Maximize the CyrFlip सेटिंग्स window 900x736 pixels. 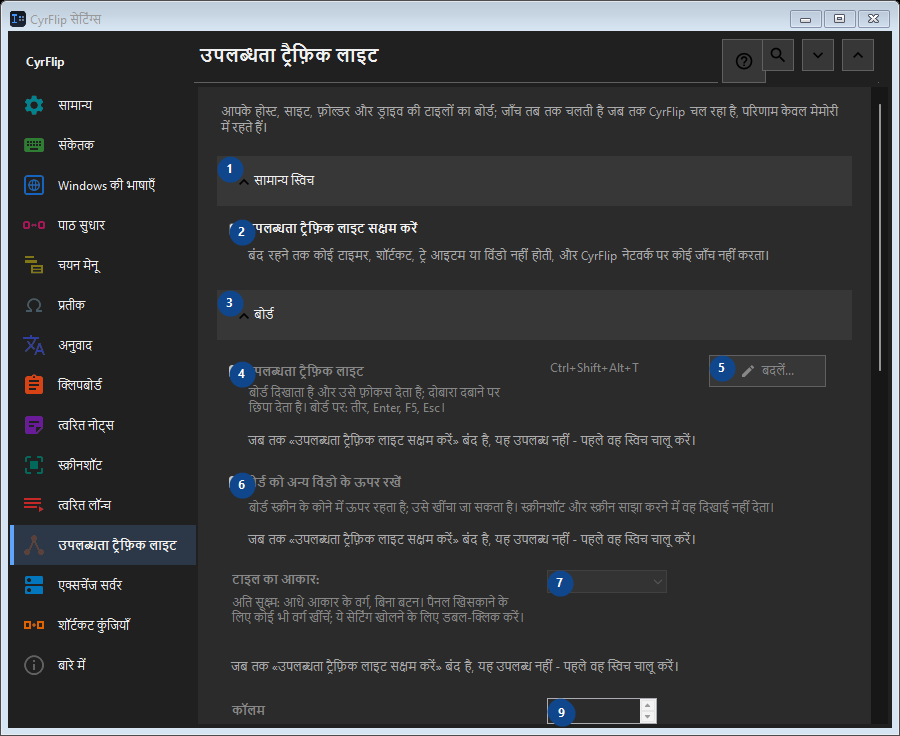[x=839, y=19]
